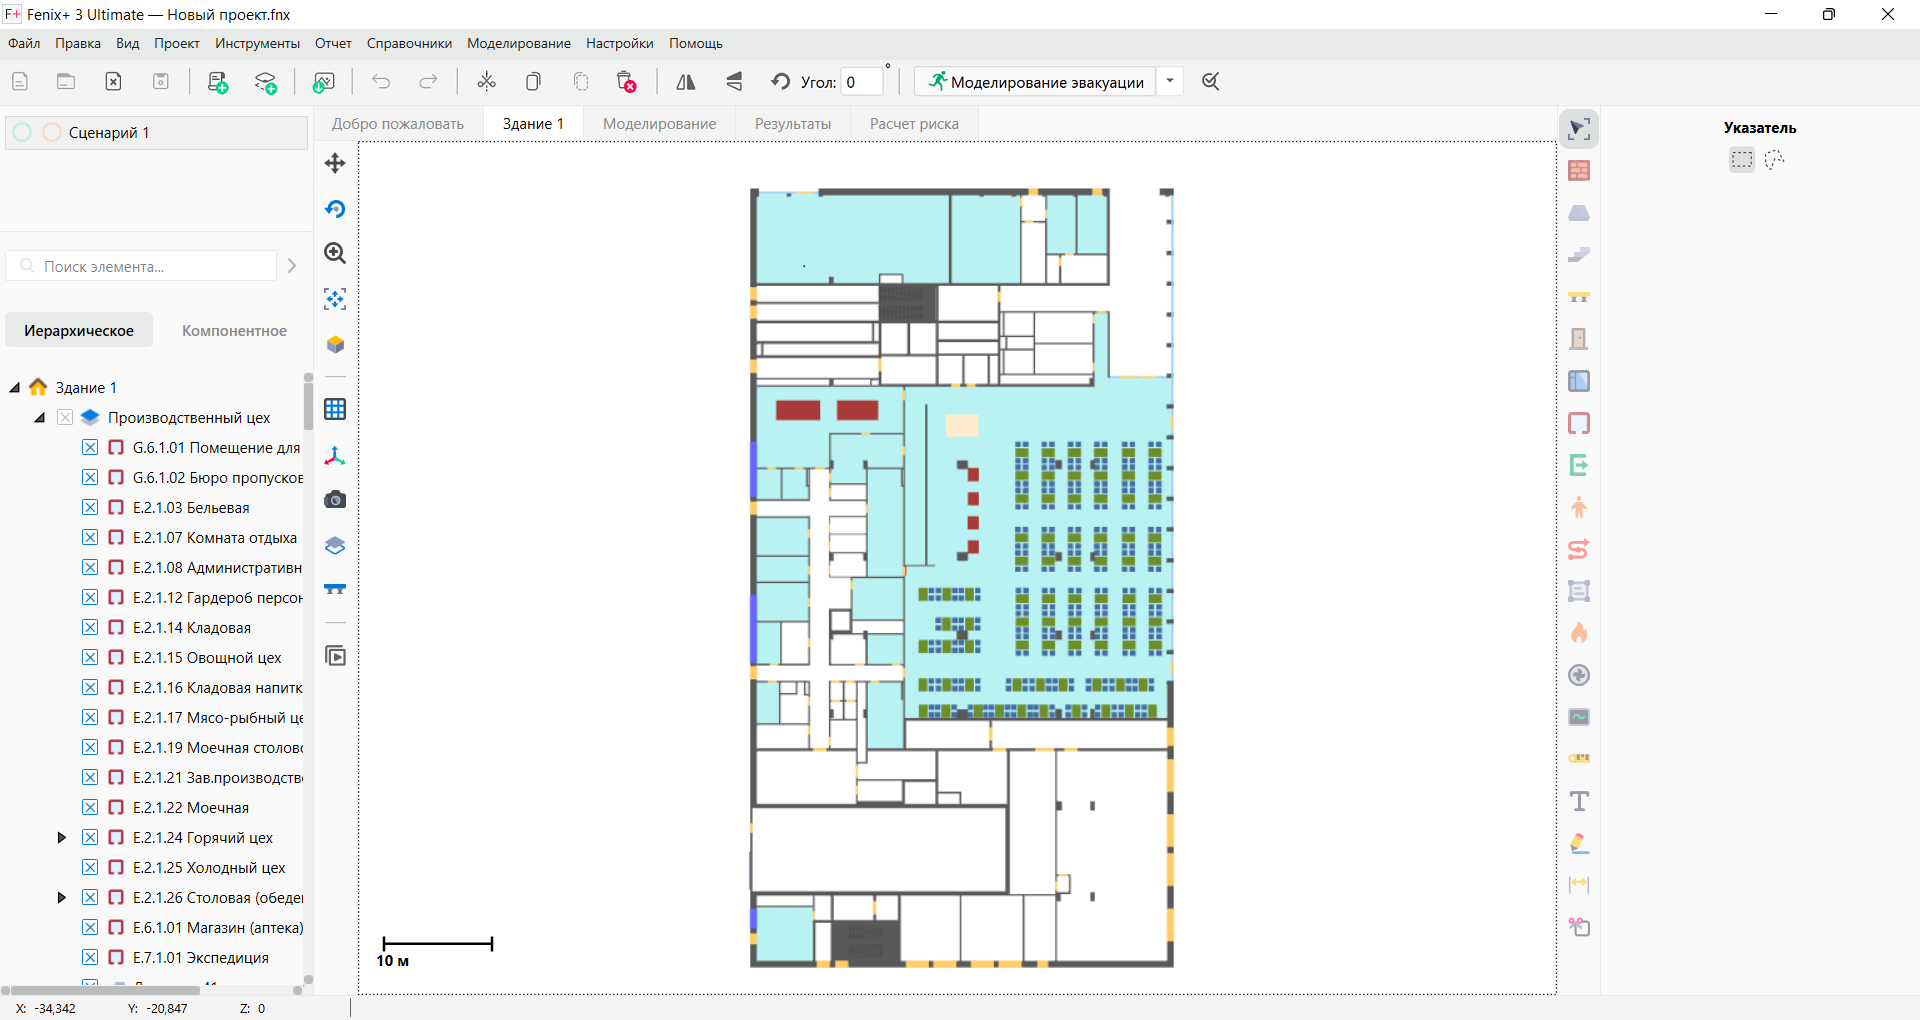Viewport: 1920px width, 1020px height.
Task: Select the wall drawing tool
Action: click(1579, 171)
